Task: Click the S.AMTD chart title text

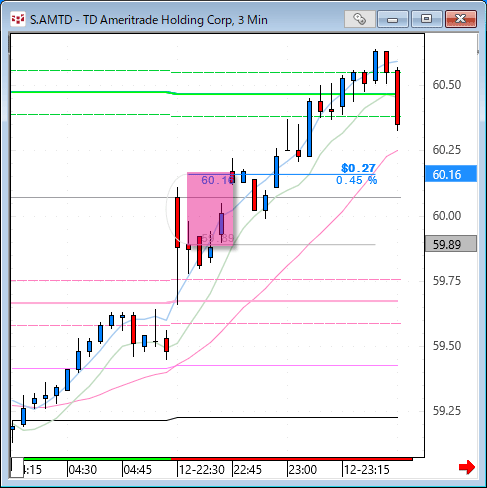Action: (x=149, y=20)
